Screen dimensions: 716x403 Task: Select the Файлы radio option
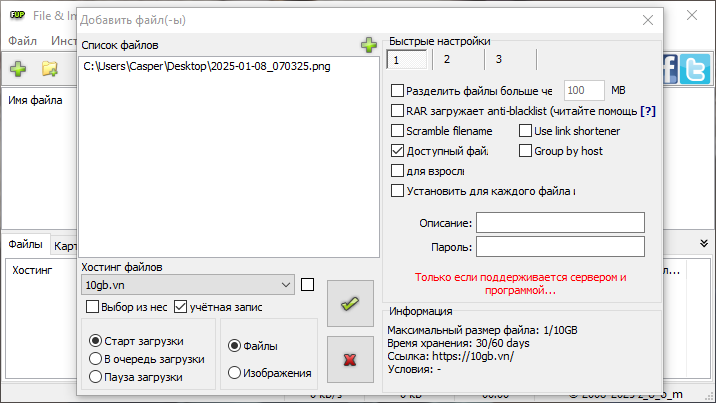pos(234,345)
